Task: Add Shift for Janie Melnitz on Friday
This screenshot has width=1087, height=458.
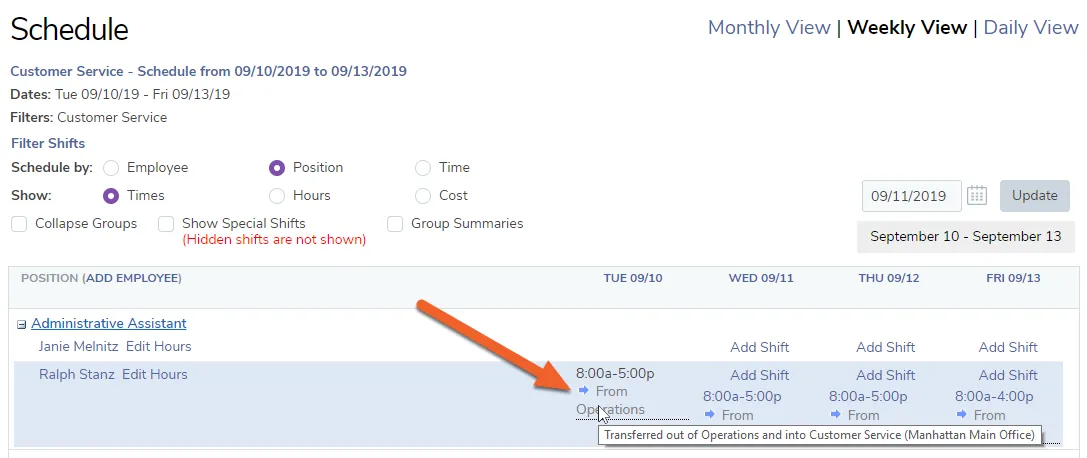Action: tap(1008, 347)
